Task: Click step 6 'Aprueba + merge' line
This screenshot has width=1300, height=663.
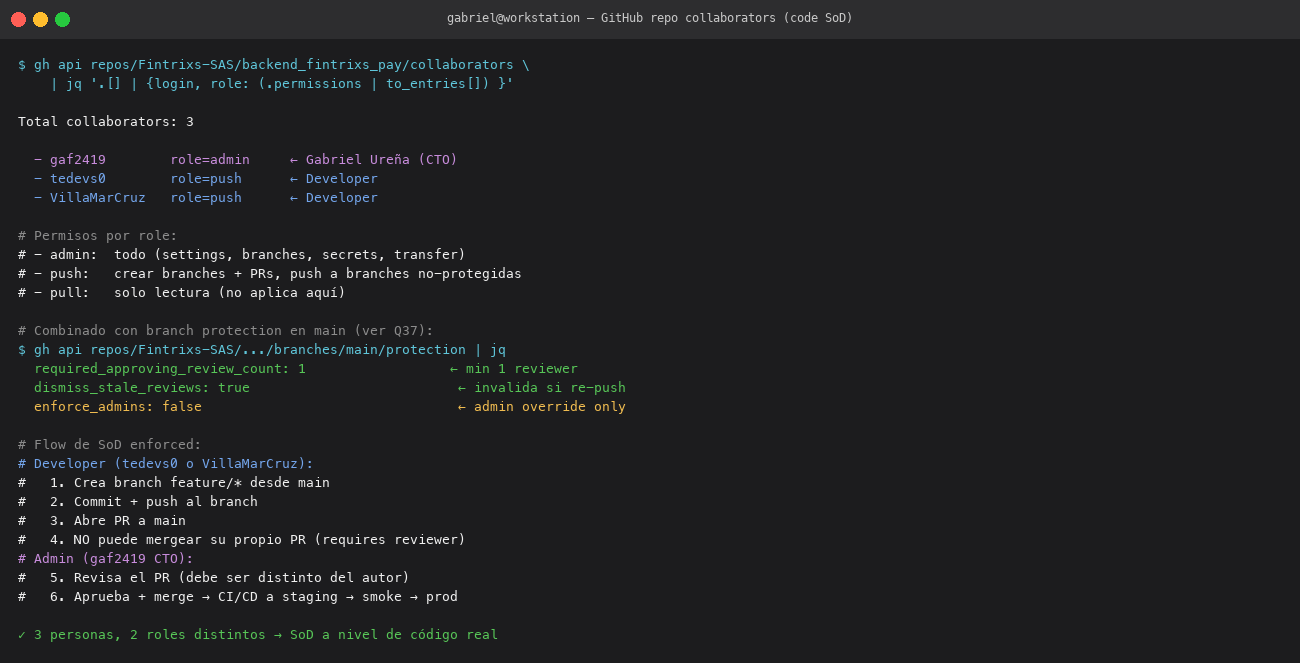Action: pos(238,597)
